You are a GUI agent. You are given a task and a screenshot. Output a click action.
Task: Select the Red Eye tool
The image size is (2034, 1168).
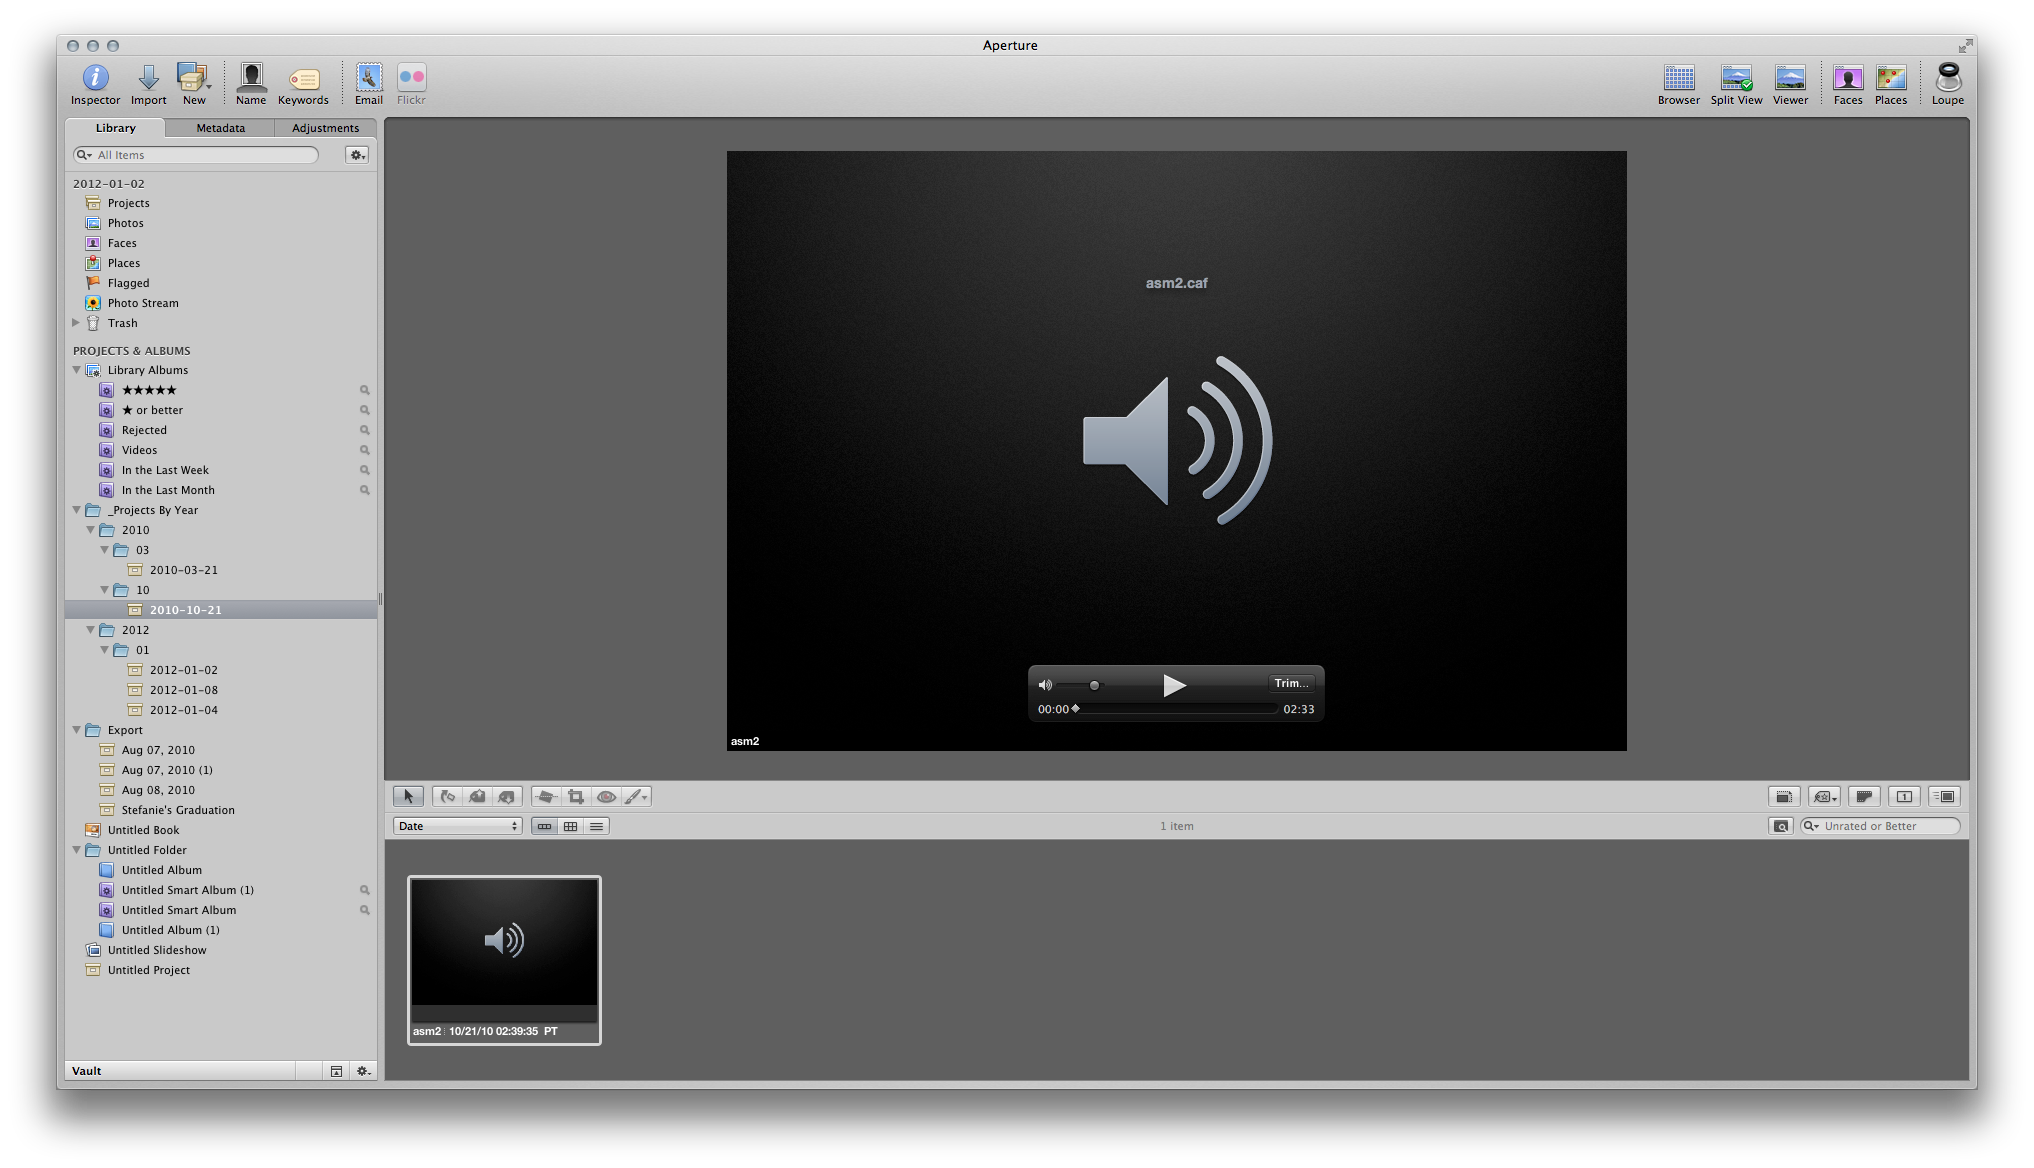click(606, 797)
